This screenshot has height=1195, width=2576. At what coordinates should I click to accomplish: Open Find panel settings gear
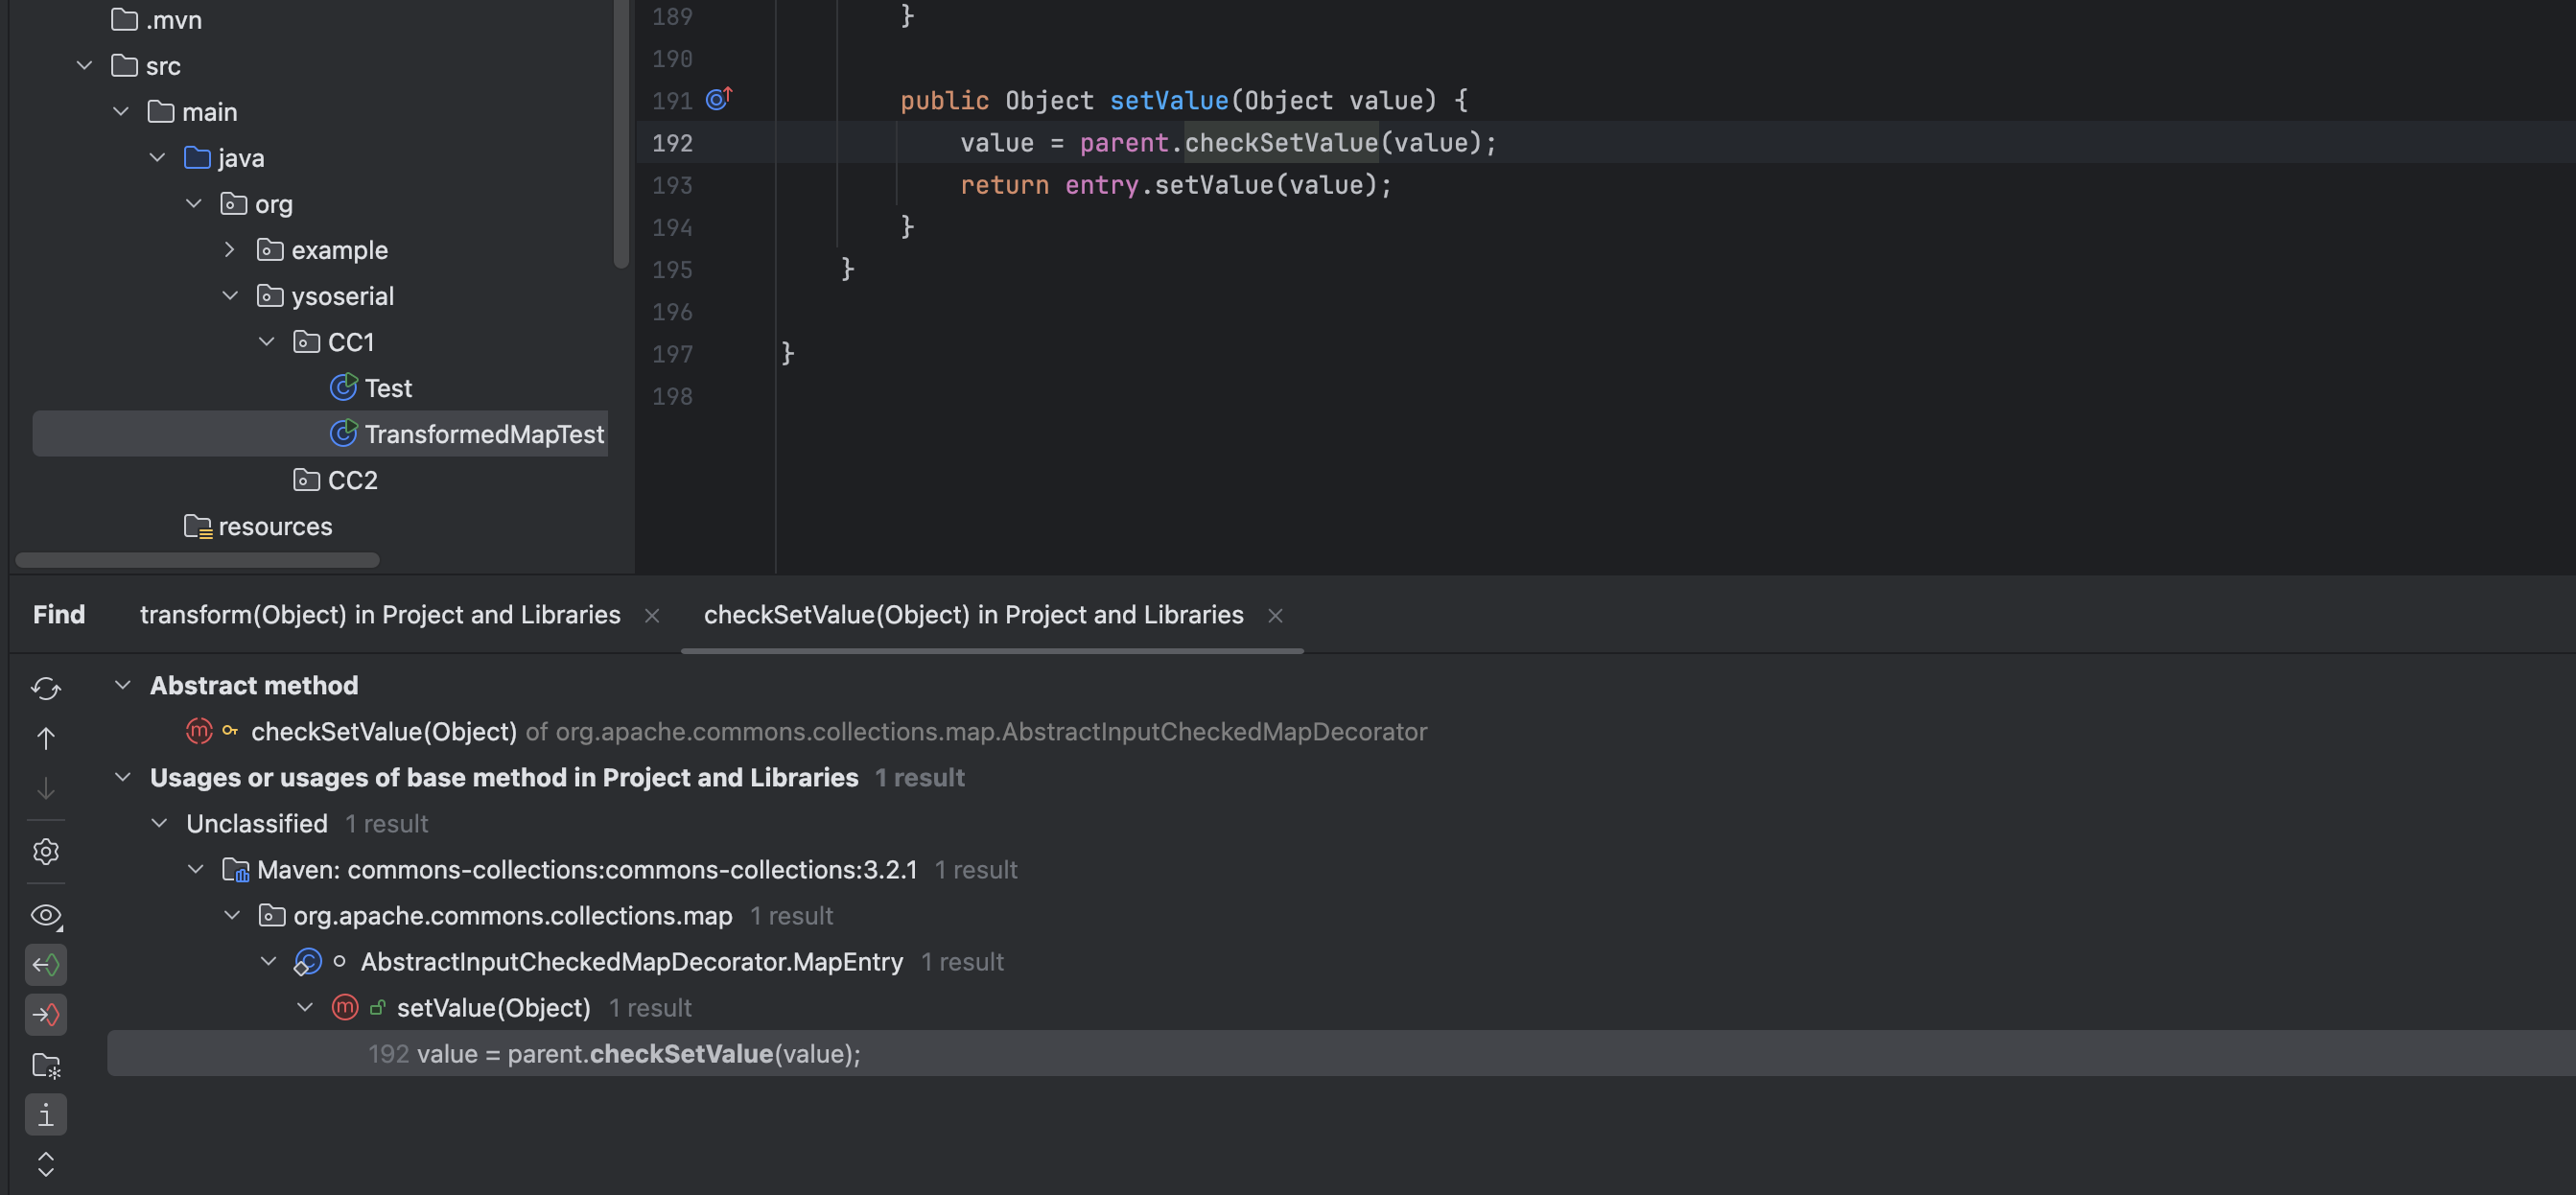coord(46,851)
